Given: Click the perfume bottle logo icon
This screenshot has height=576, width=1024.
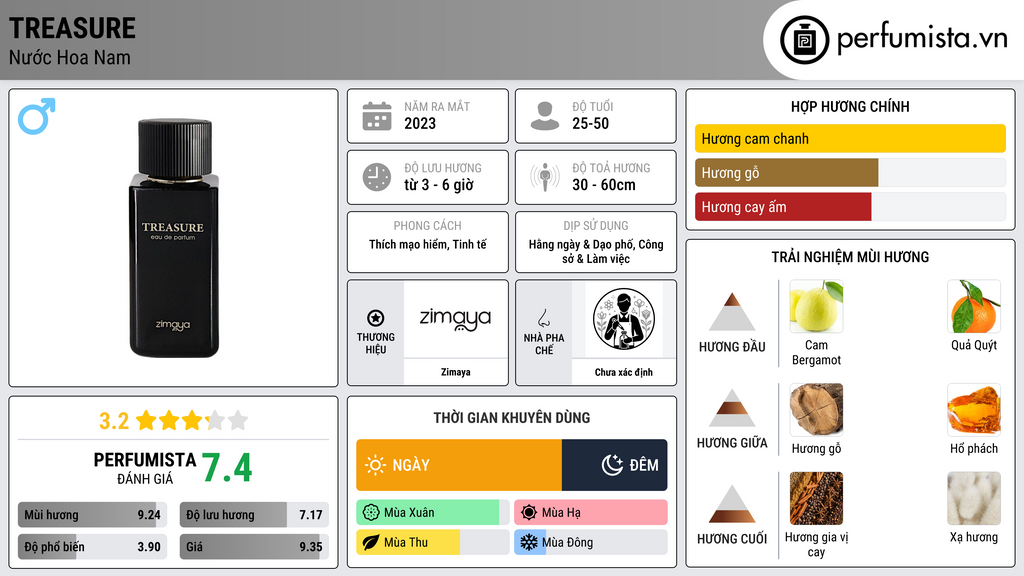Looking at the screenshot, I should point(805,40).
